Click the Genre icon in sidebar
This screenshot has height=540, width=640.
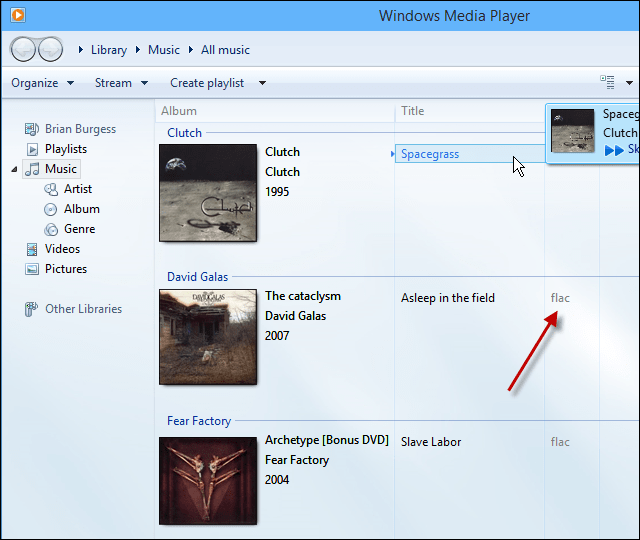coord(51,229)
